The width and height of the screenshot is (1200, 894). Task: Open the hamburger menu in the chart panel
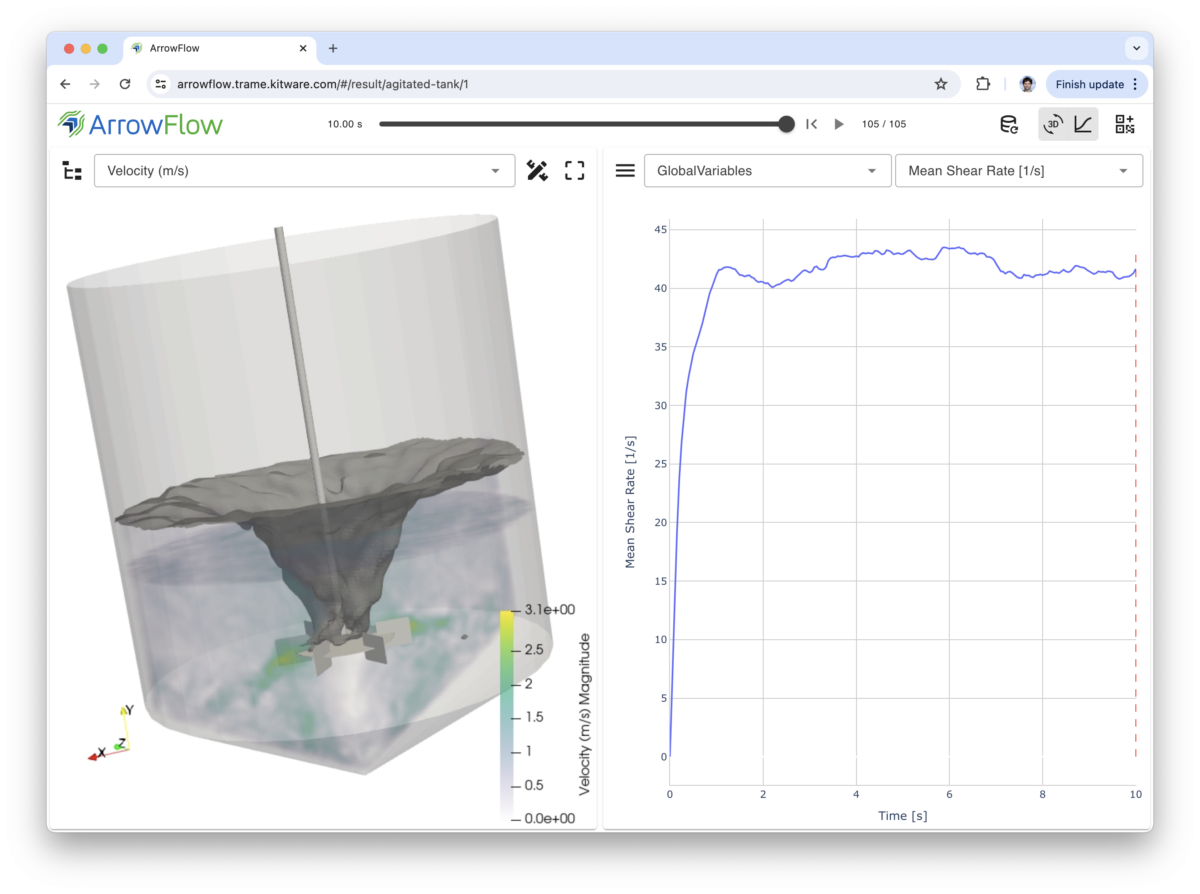tap(625, 171)
